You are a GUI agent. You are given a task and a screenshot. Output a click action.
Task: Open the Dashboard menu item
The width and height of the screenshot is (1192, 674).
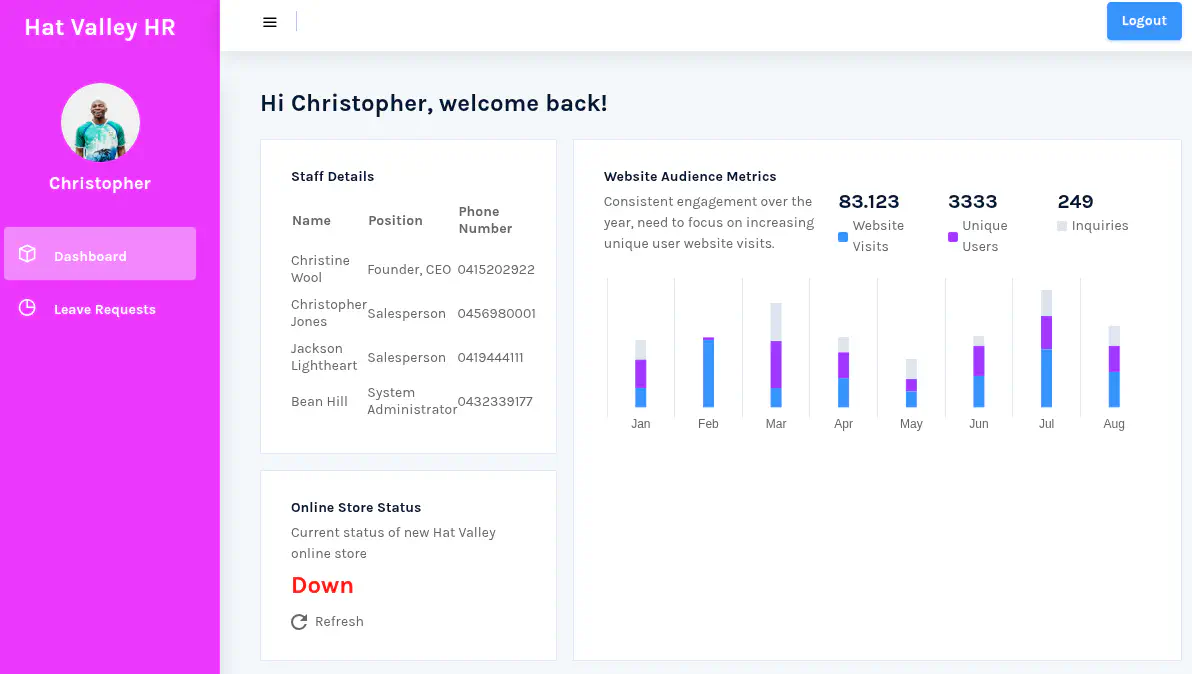pyautogui.click(x=90, y=256)
